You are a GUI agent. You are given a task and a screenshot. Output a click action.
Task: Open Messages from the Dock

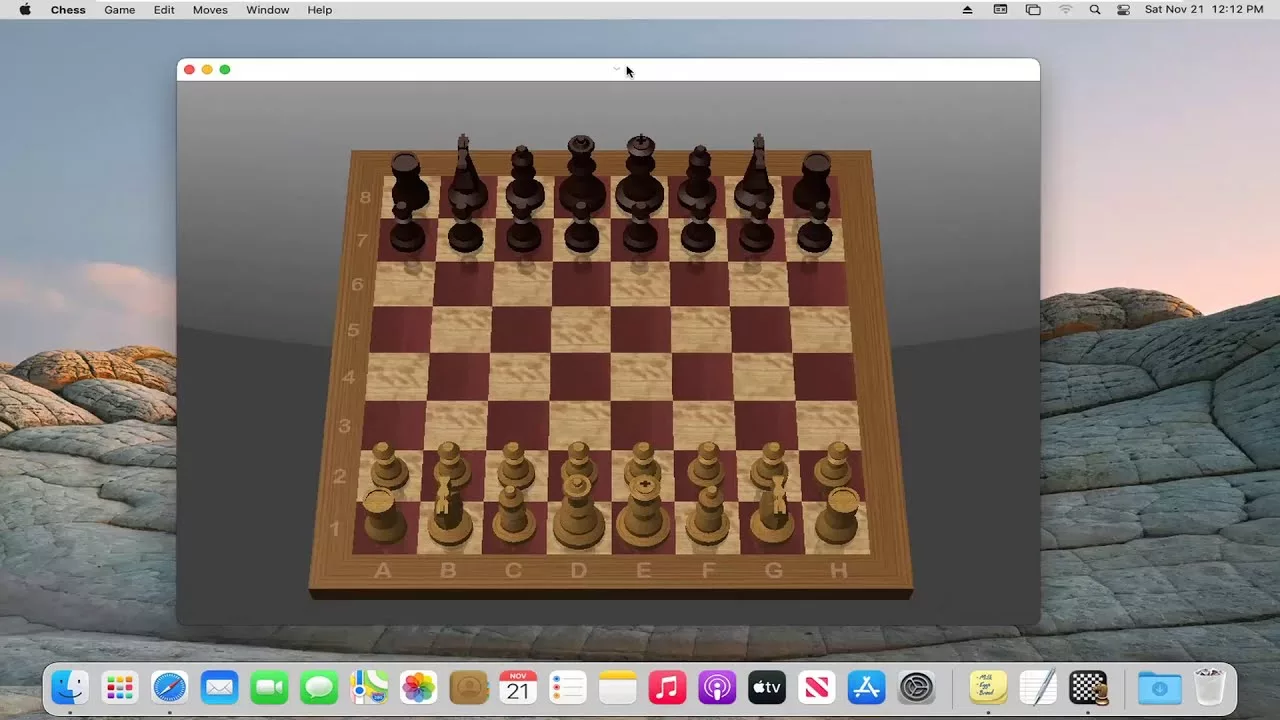tap(319, 687)
